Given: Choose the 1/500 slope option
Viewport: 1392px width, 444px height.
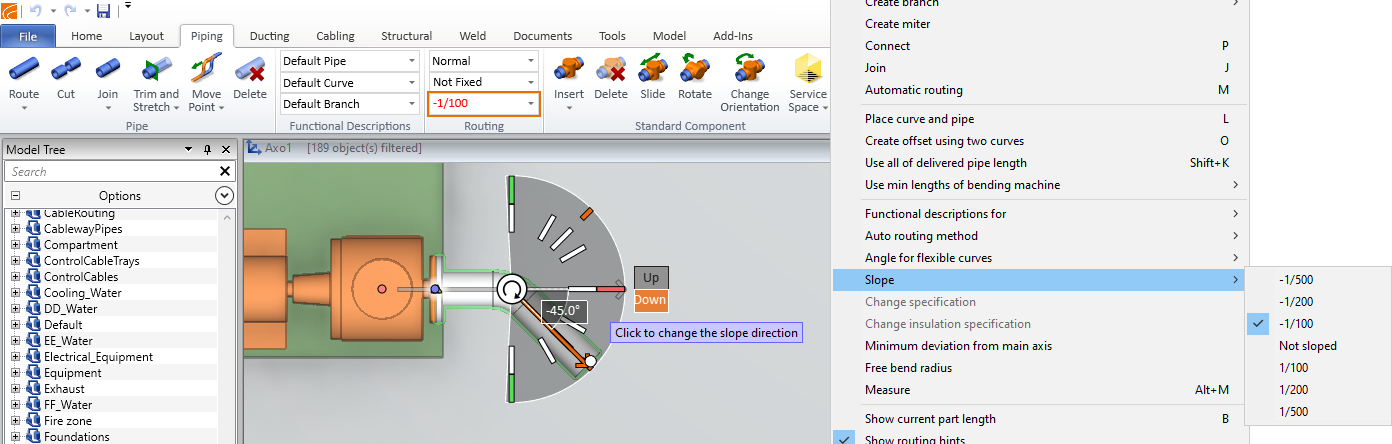Looking at the screenshot, I should [x=1318, y=411].
